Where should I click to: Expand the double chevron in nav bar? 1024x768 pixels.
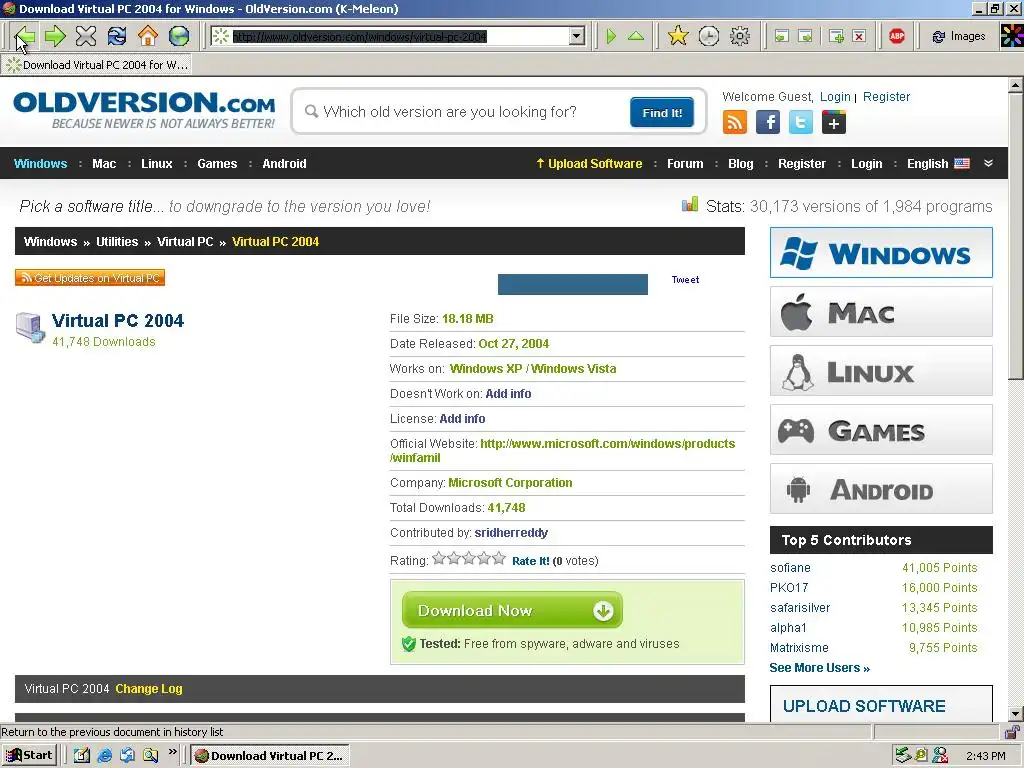988,163
